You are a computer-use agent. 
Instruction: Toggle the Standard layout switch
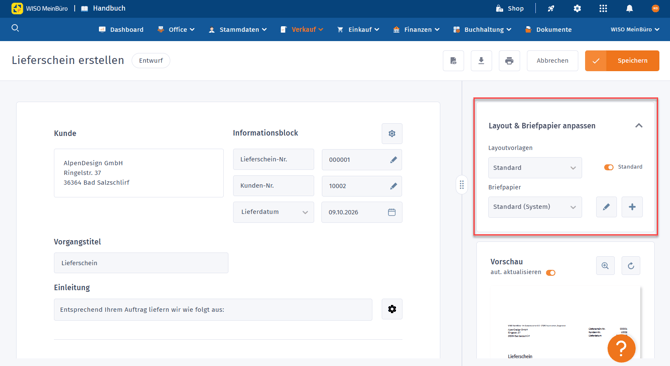tap(608, 167)
